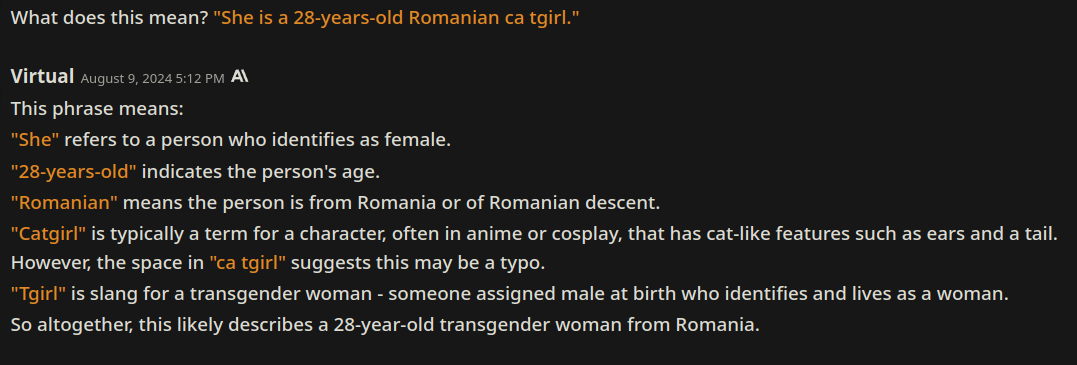Open the Virtual username profile
The width and height of the screenshot is (1077, 365).
pos(43,76)
